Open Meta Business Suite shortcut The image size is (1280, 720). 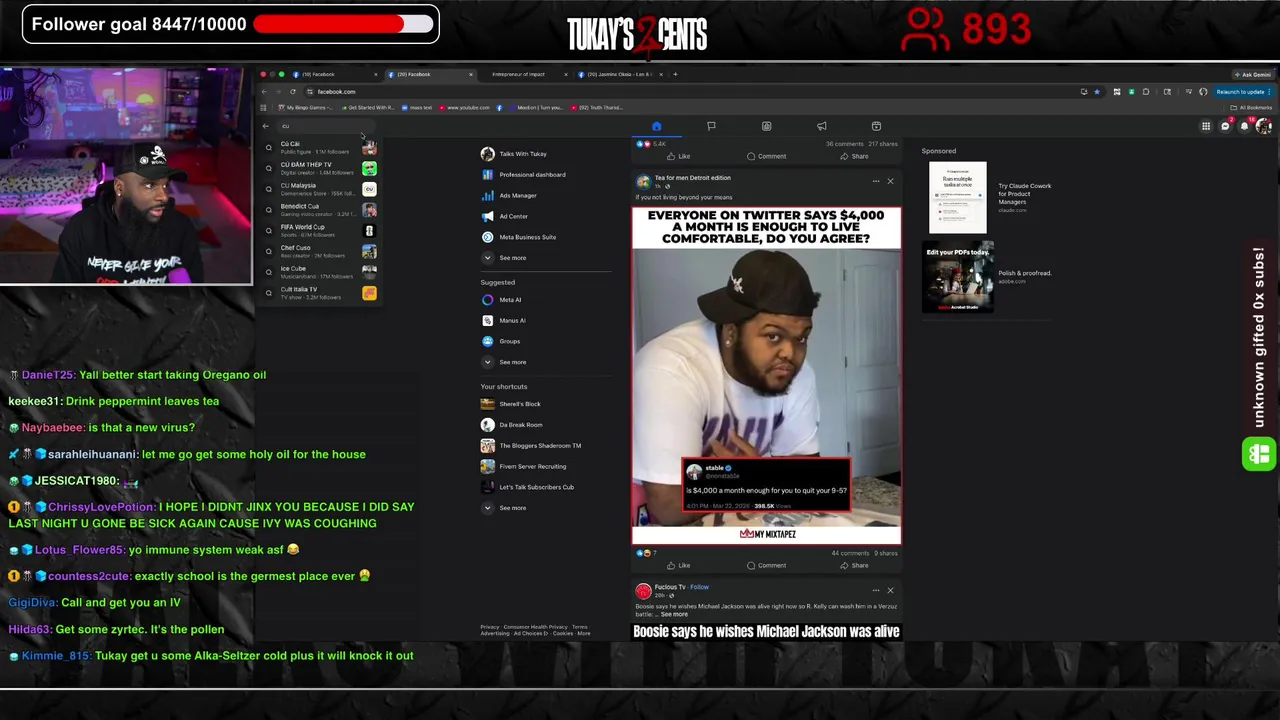point(519,237)
